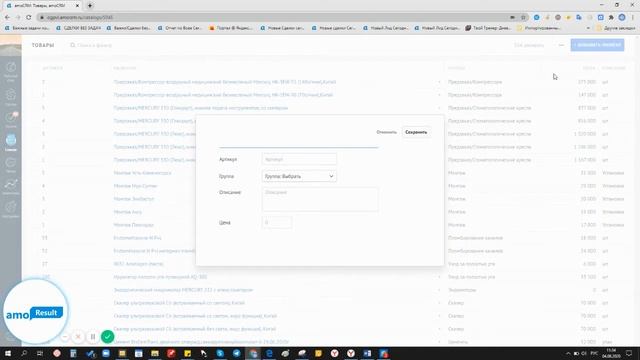The width and height of the screenshot is (640, 360).
Task: Click Сохранить button in the dialog
Action: point(416,132)
